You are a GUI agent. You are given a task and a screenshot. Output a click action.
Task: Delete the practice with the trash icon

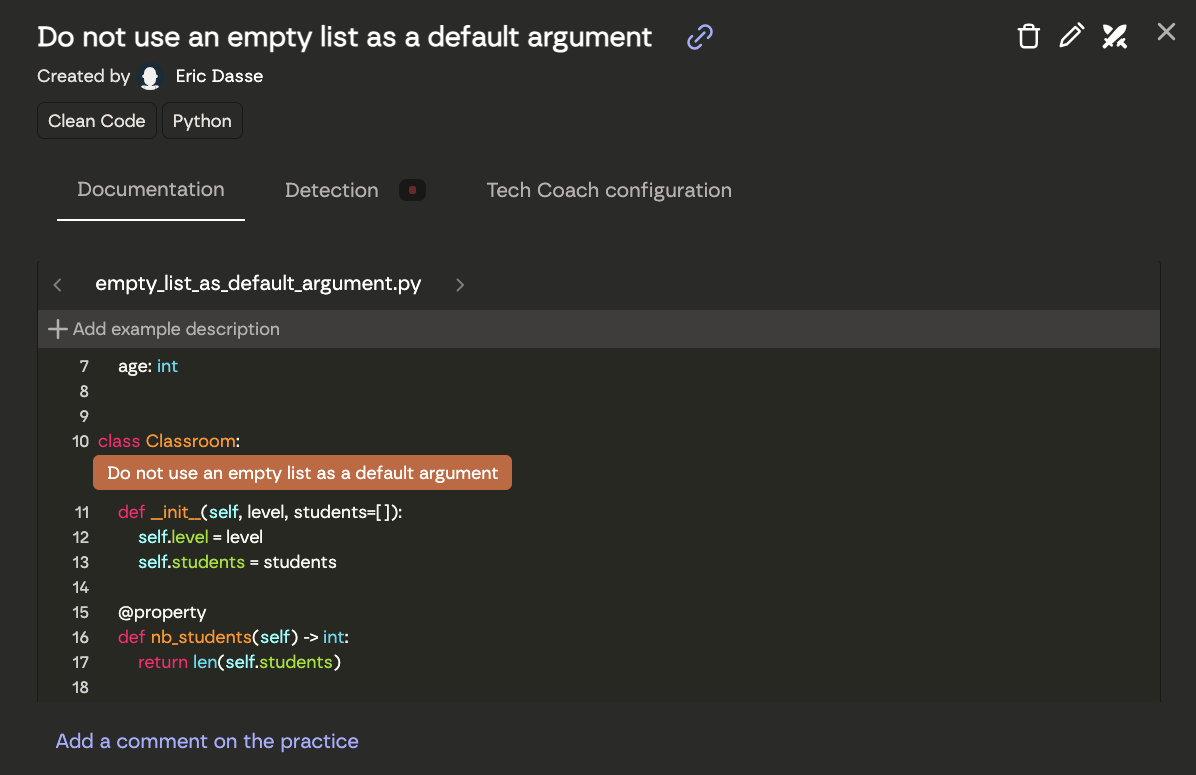(1028, 37)
